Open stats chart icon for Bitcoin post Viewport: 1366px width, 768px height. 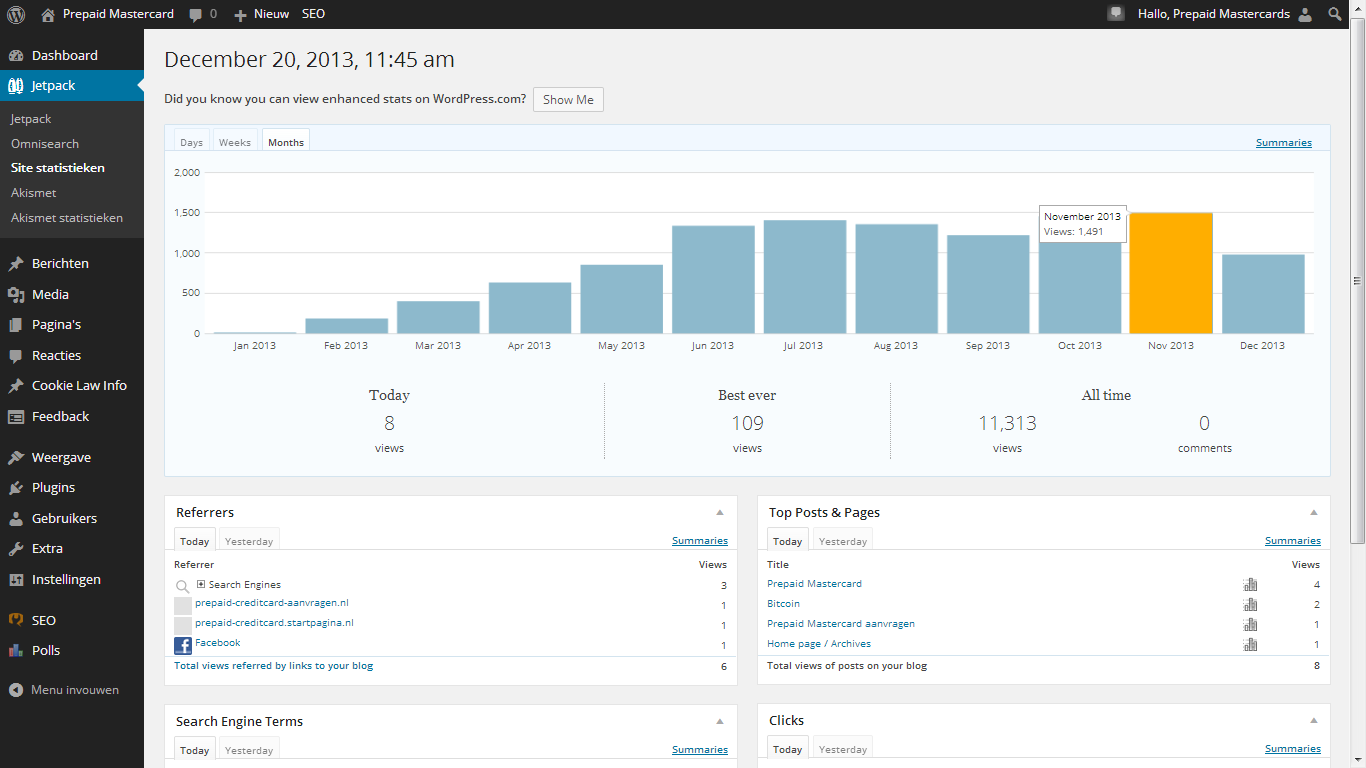[1250, 605]
